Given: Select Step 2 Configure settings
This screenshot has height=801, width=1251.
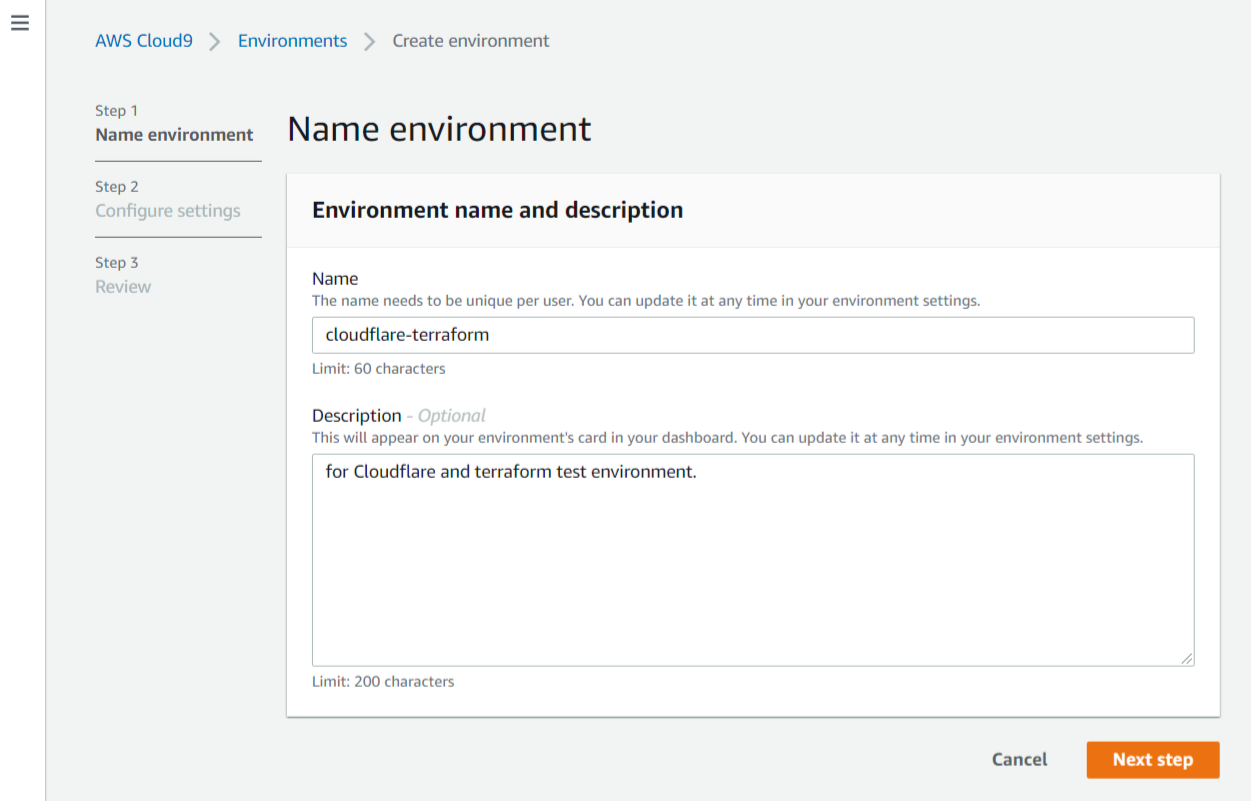Looking at the screenshot, I should tap(168, 211).
